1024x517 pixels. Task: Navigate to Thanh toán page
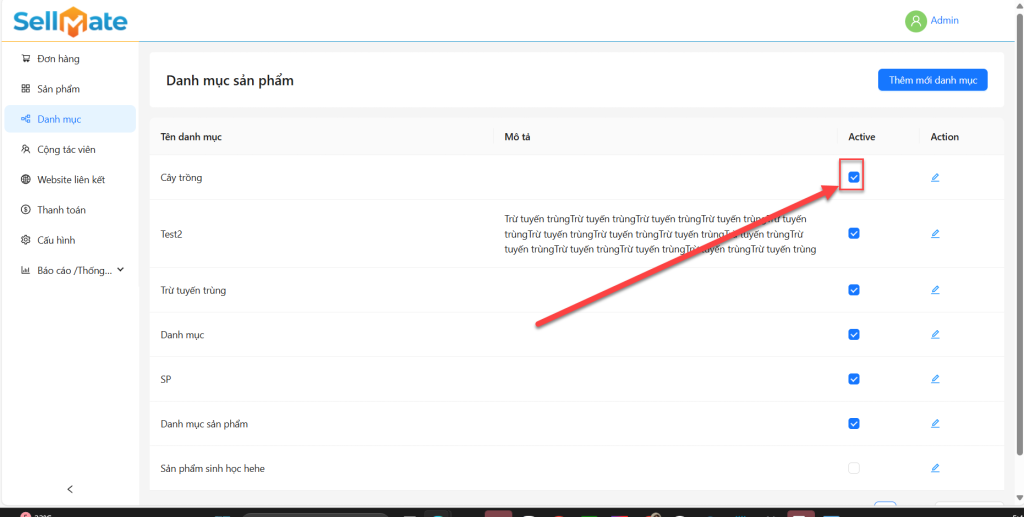pos(61,210)
